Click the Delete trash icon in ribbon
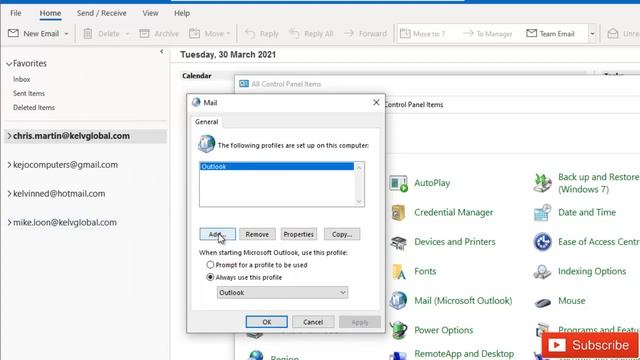 tap(88, 33)
